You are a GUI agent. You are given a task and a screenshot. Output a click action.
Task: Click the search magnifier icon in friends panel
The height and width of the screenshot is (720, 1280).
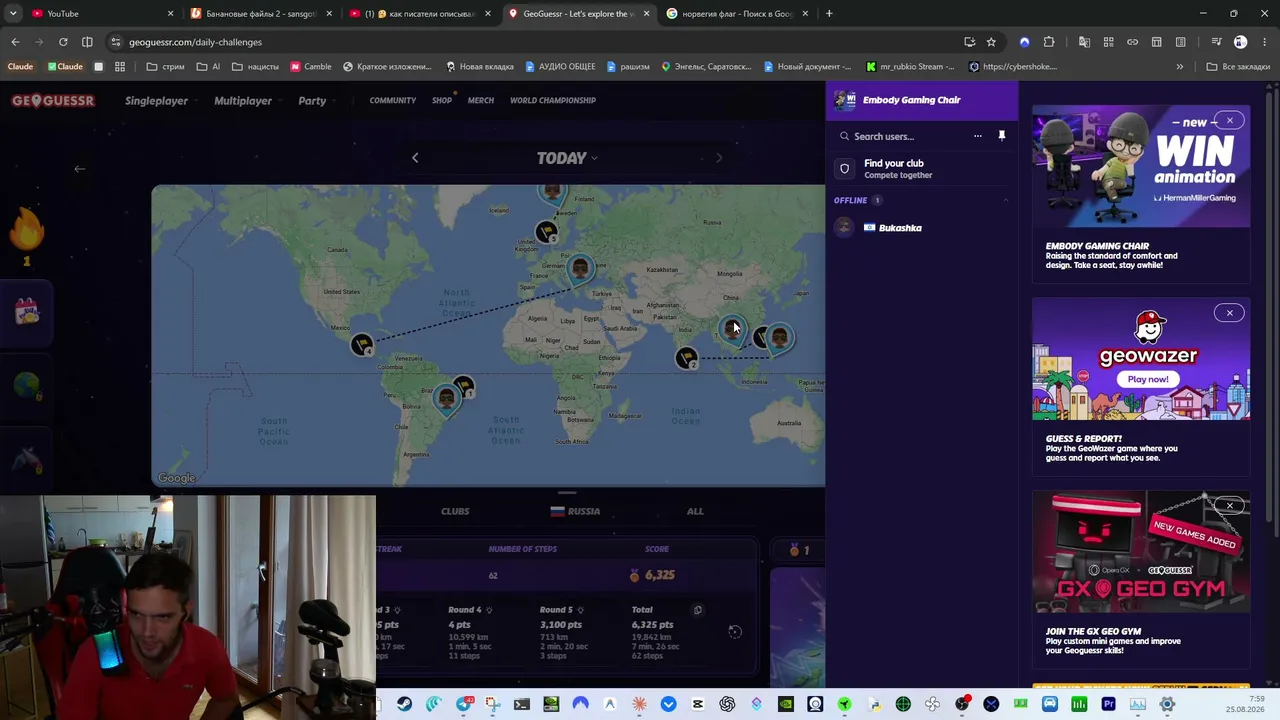844,136
